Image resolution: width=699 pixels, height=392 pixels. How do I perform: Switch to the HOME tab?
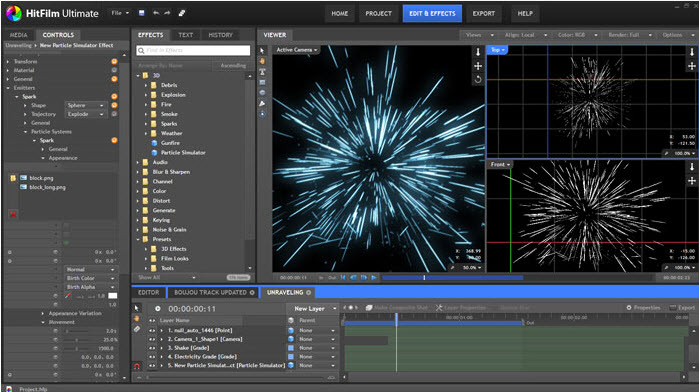coord(340,13)
